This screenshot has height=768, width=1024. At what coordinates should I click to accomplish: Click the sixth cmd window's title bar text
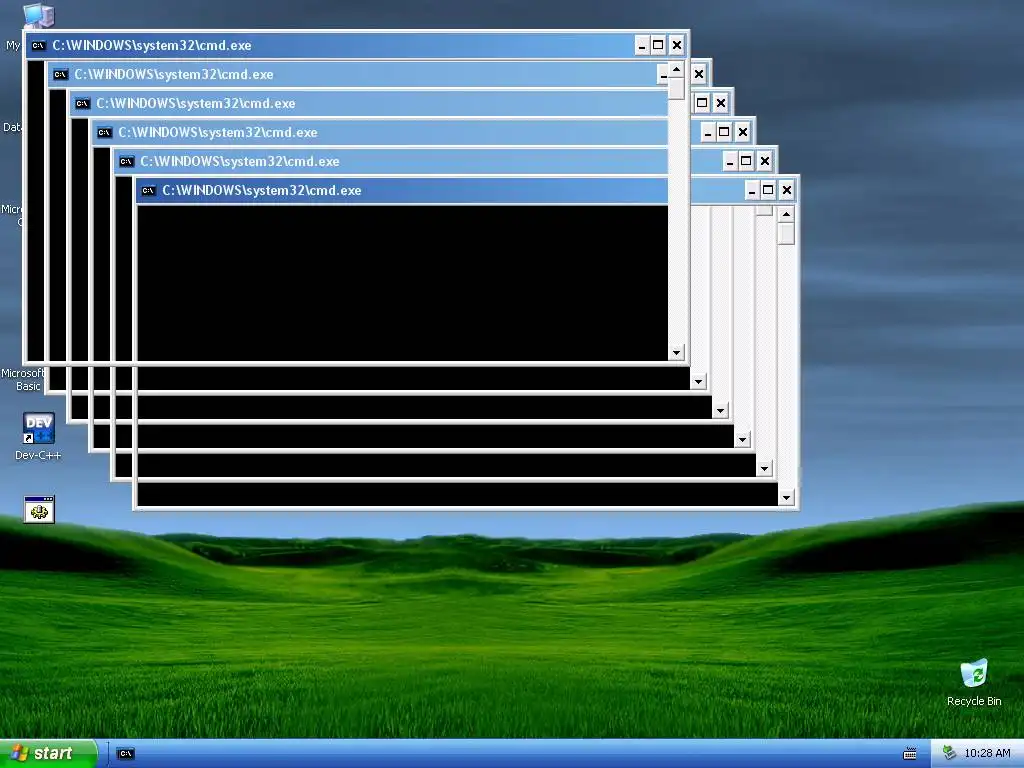(x=261, y=191)
